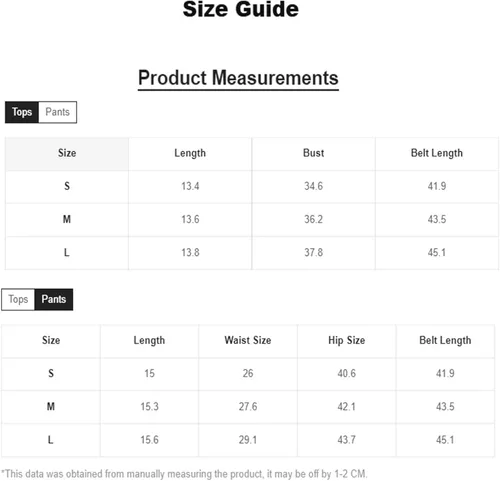Select hip value 43.7 for size L
Viewport: 500px width, 481px height.
pos(346,440)
